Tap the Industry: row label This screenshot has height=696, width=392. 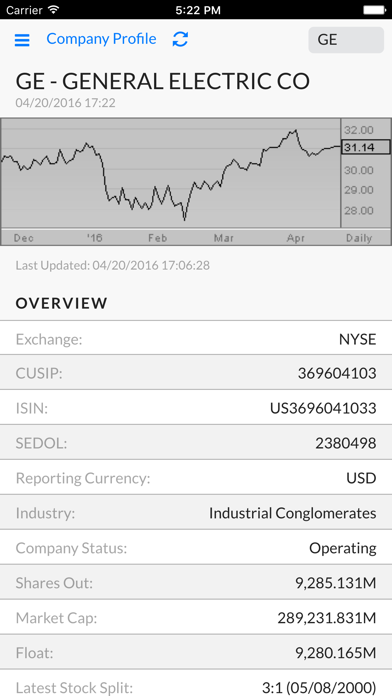click(x=45, y=514)
